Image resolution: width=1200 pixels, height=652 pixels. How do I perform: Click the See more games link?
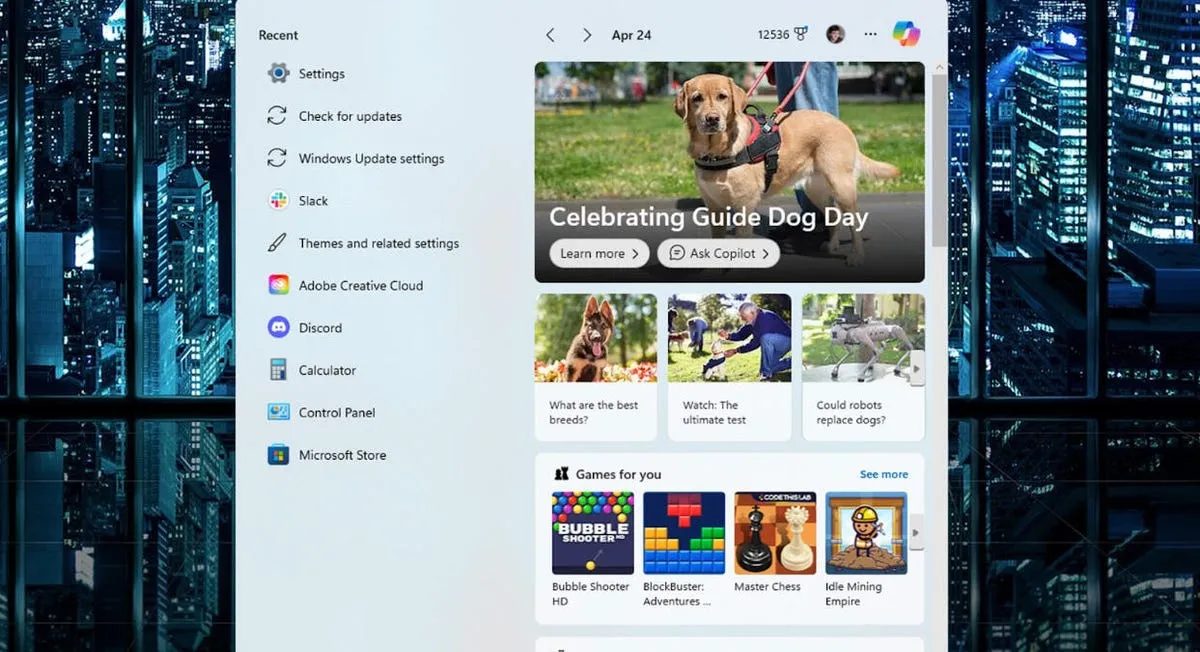884,474
